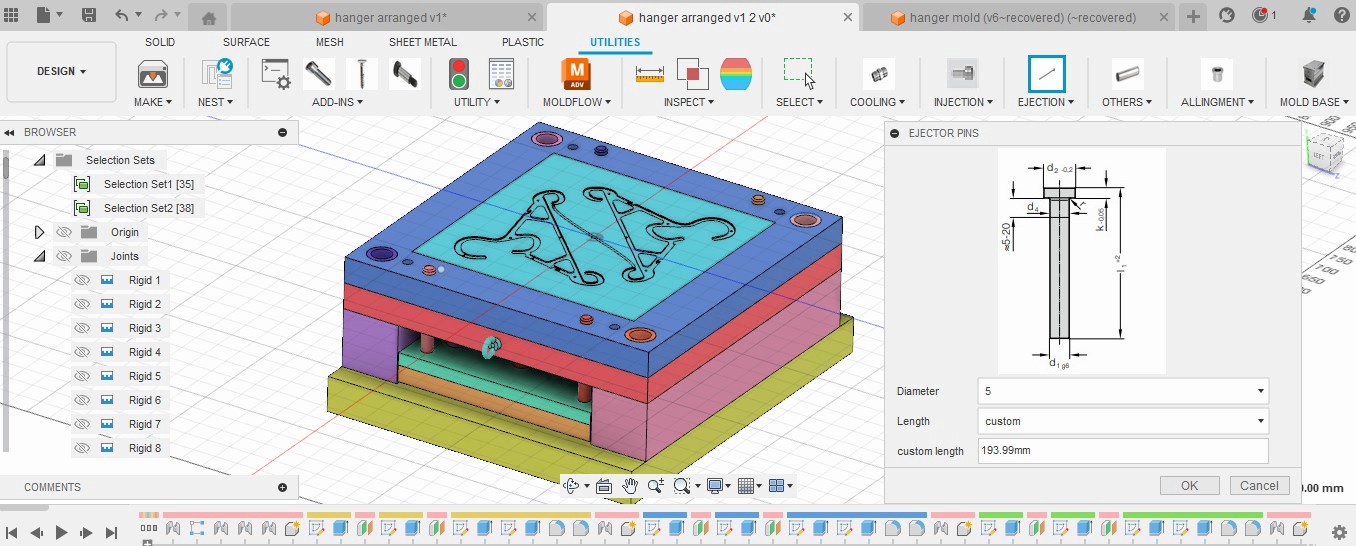Jump to timeline beginning
Viewport: 1356px width, 546px height.
12,533
